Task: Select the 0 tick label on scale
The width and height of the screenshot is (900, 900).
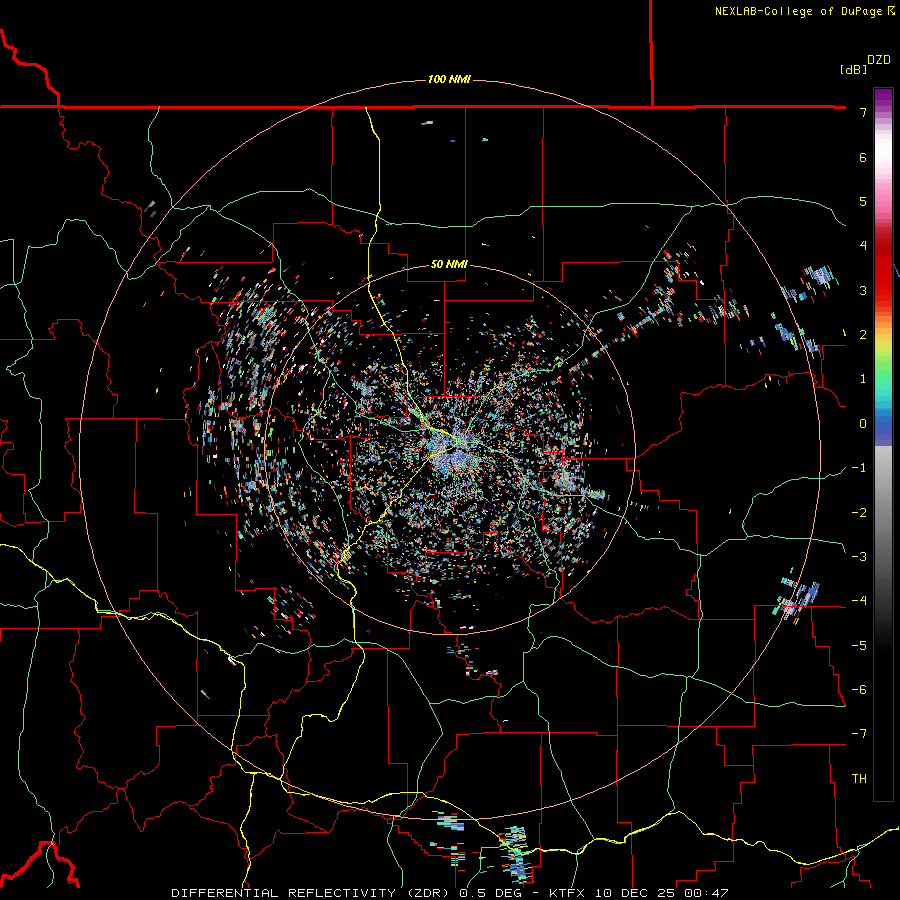Action: (x=863, y=424)
